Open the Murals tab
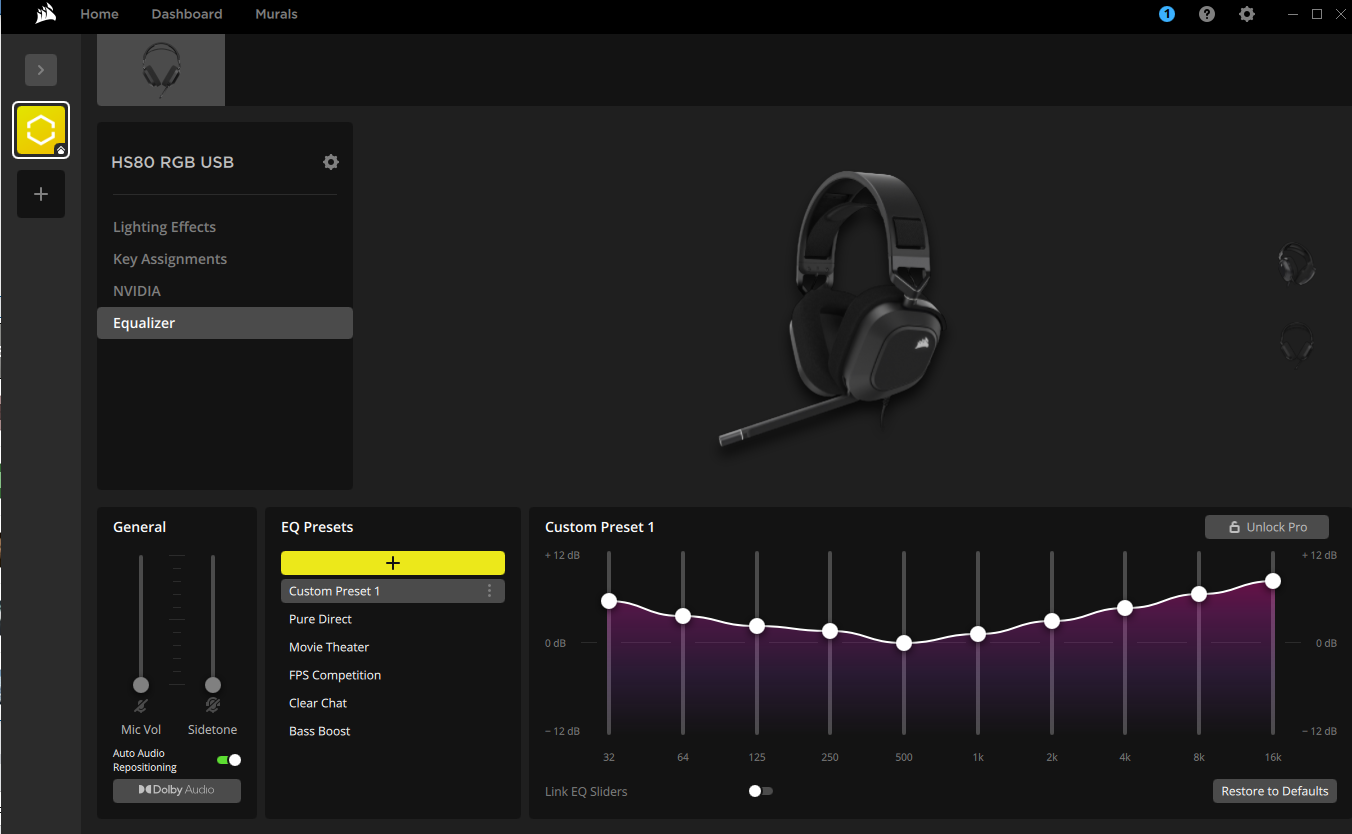Screen dimensions: 1352x834 (x=276, y=14)
